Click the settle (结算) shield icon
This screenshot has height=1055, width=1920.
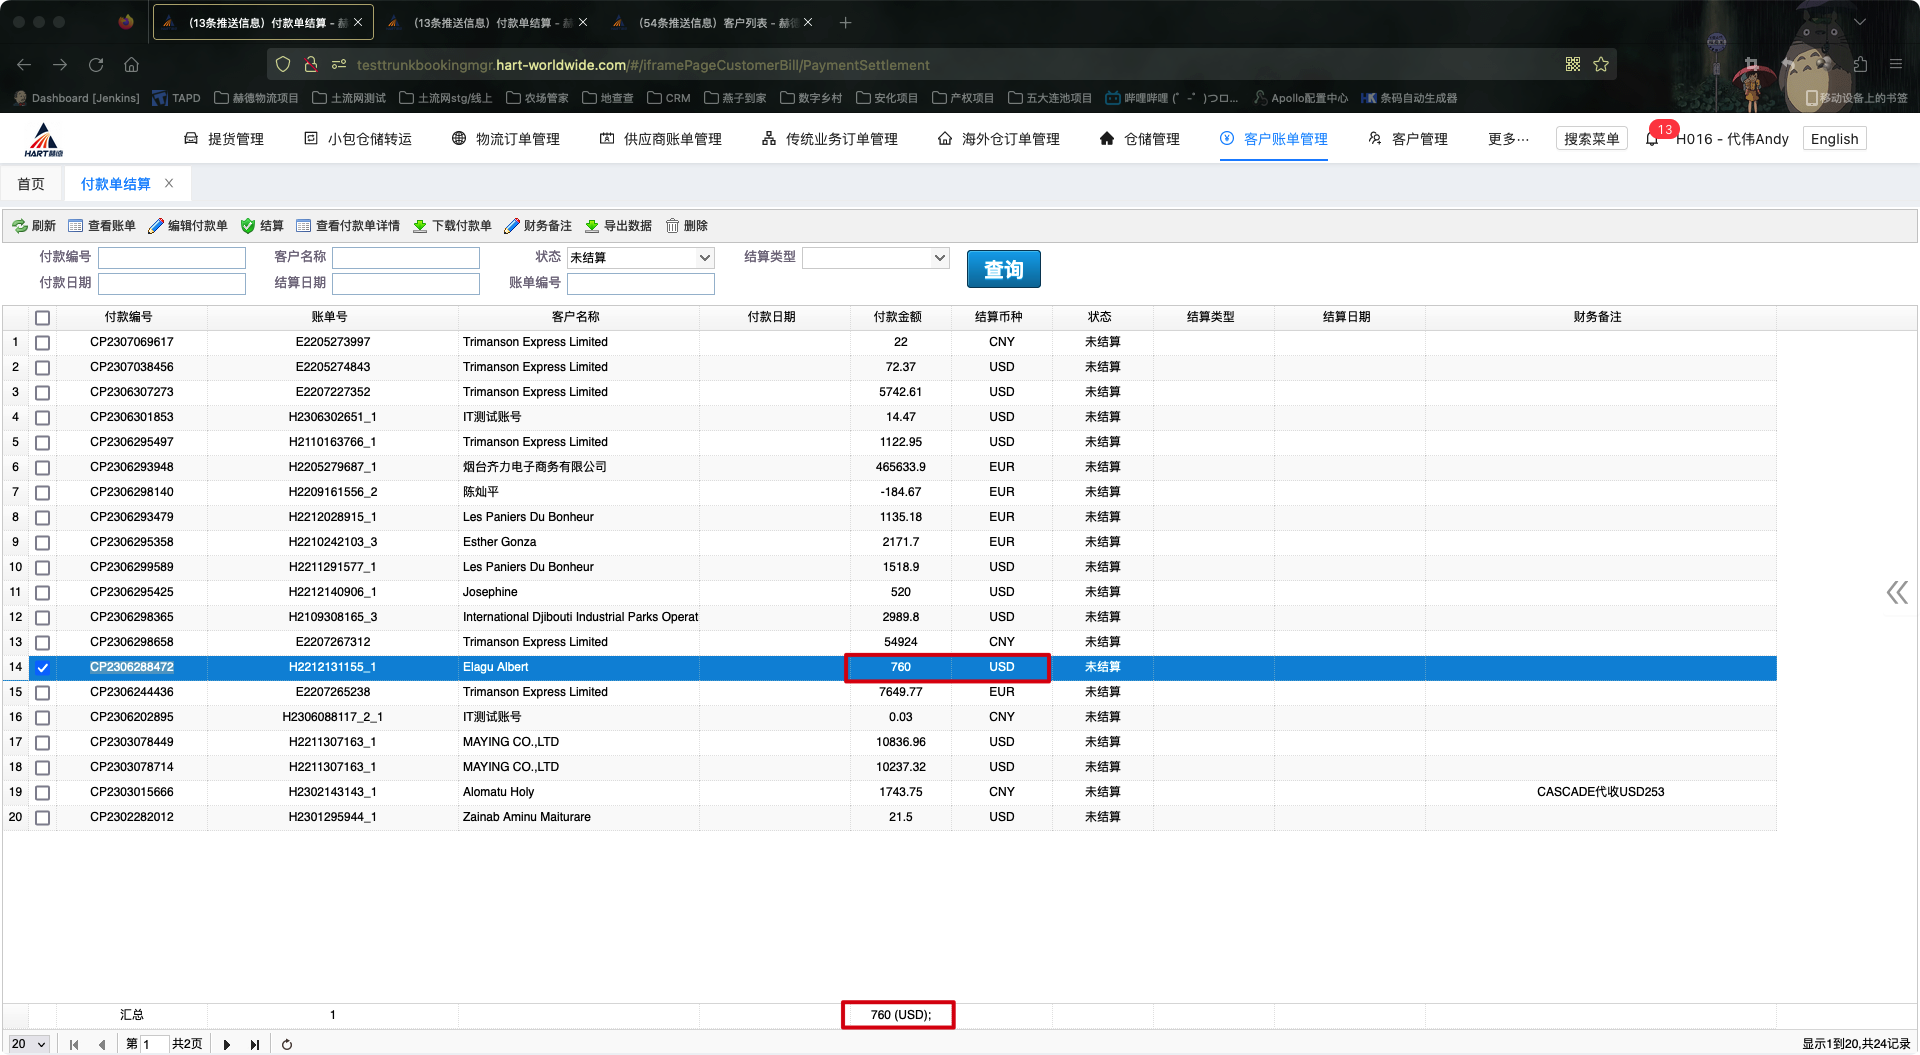(x=248, y=226)
